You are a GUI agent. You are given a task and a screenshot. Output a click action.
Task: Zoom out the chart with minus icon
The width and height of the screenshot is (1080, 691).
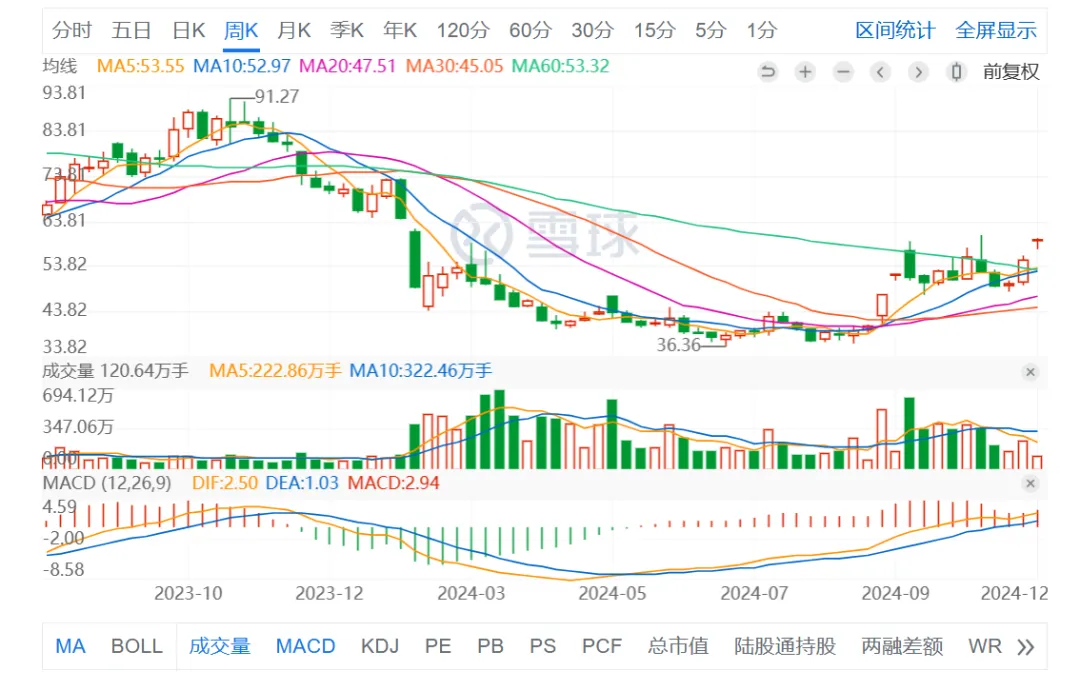coord(843,72)
